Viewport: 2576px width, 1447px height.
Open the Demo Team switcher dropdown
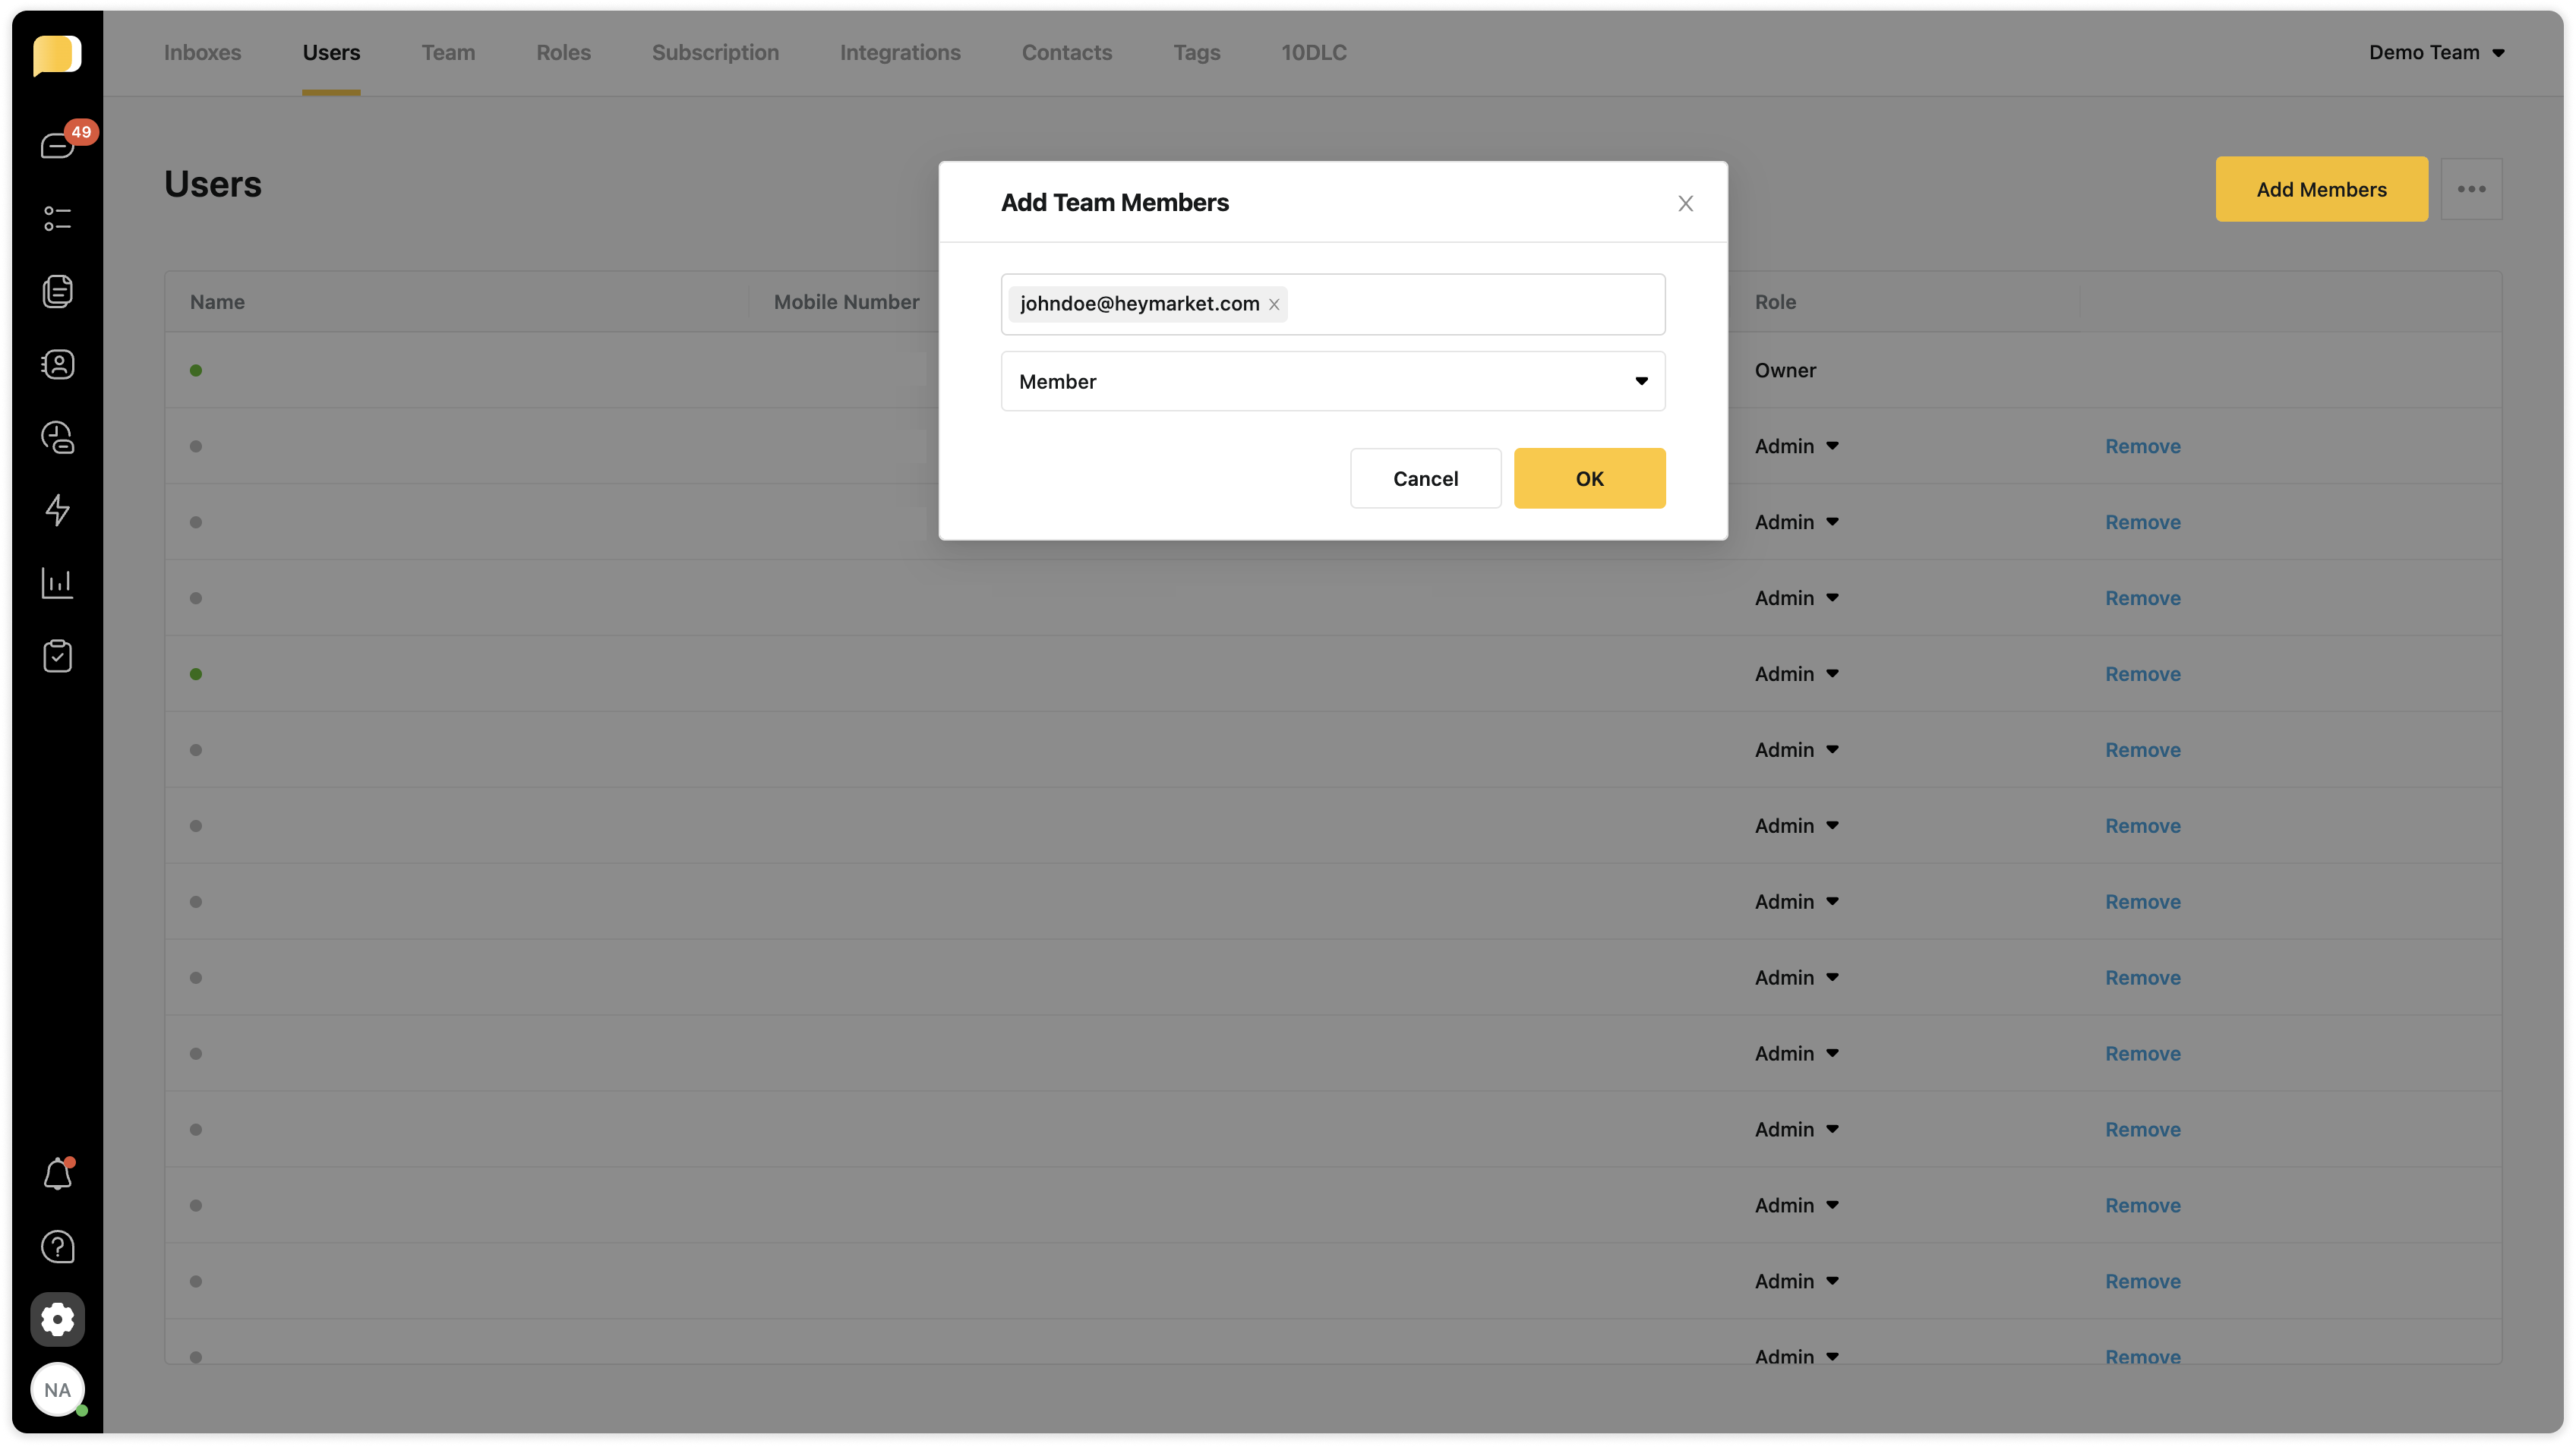click(2436, 52)
